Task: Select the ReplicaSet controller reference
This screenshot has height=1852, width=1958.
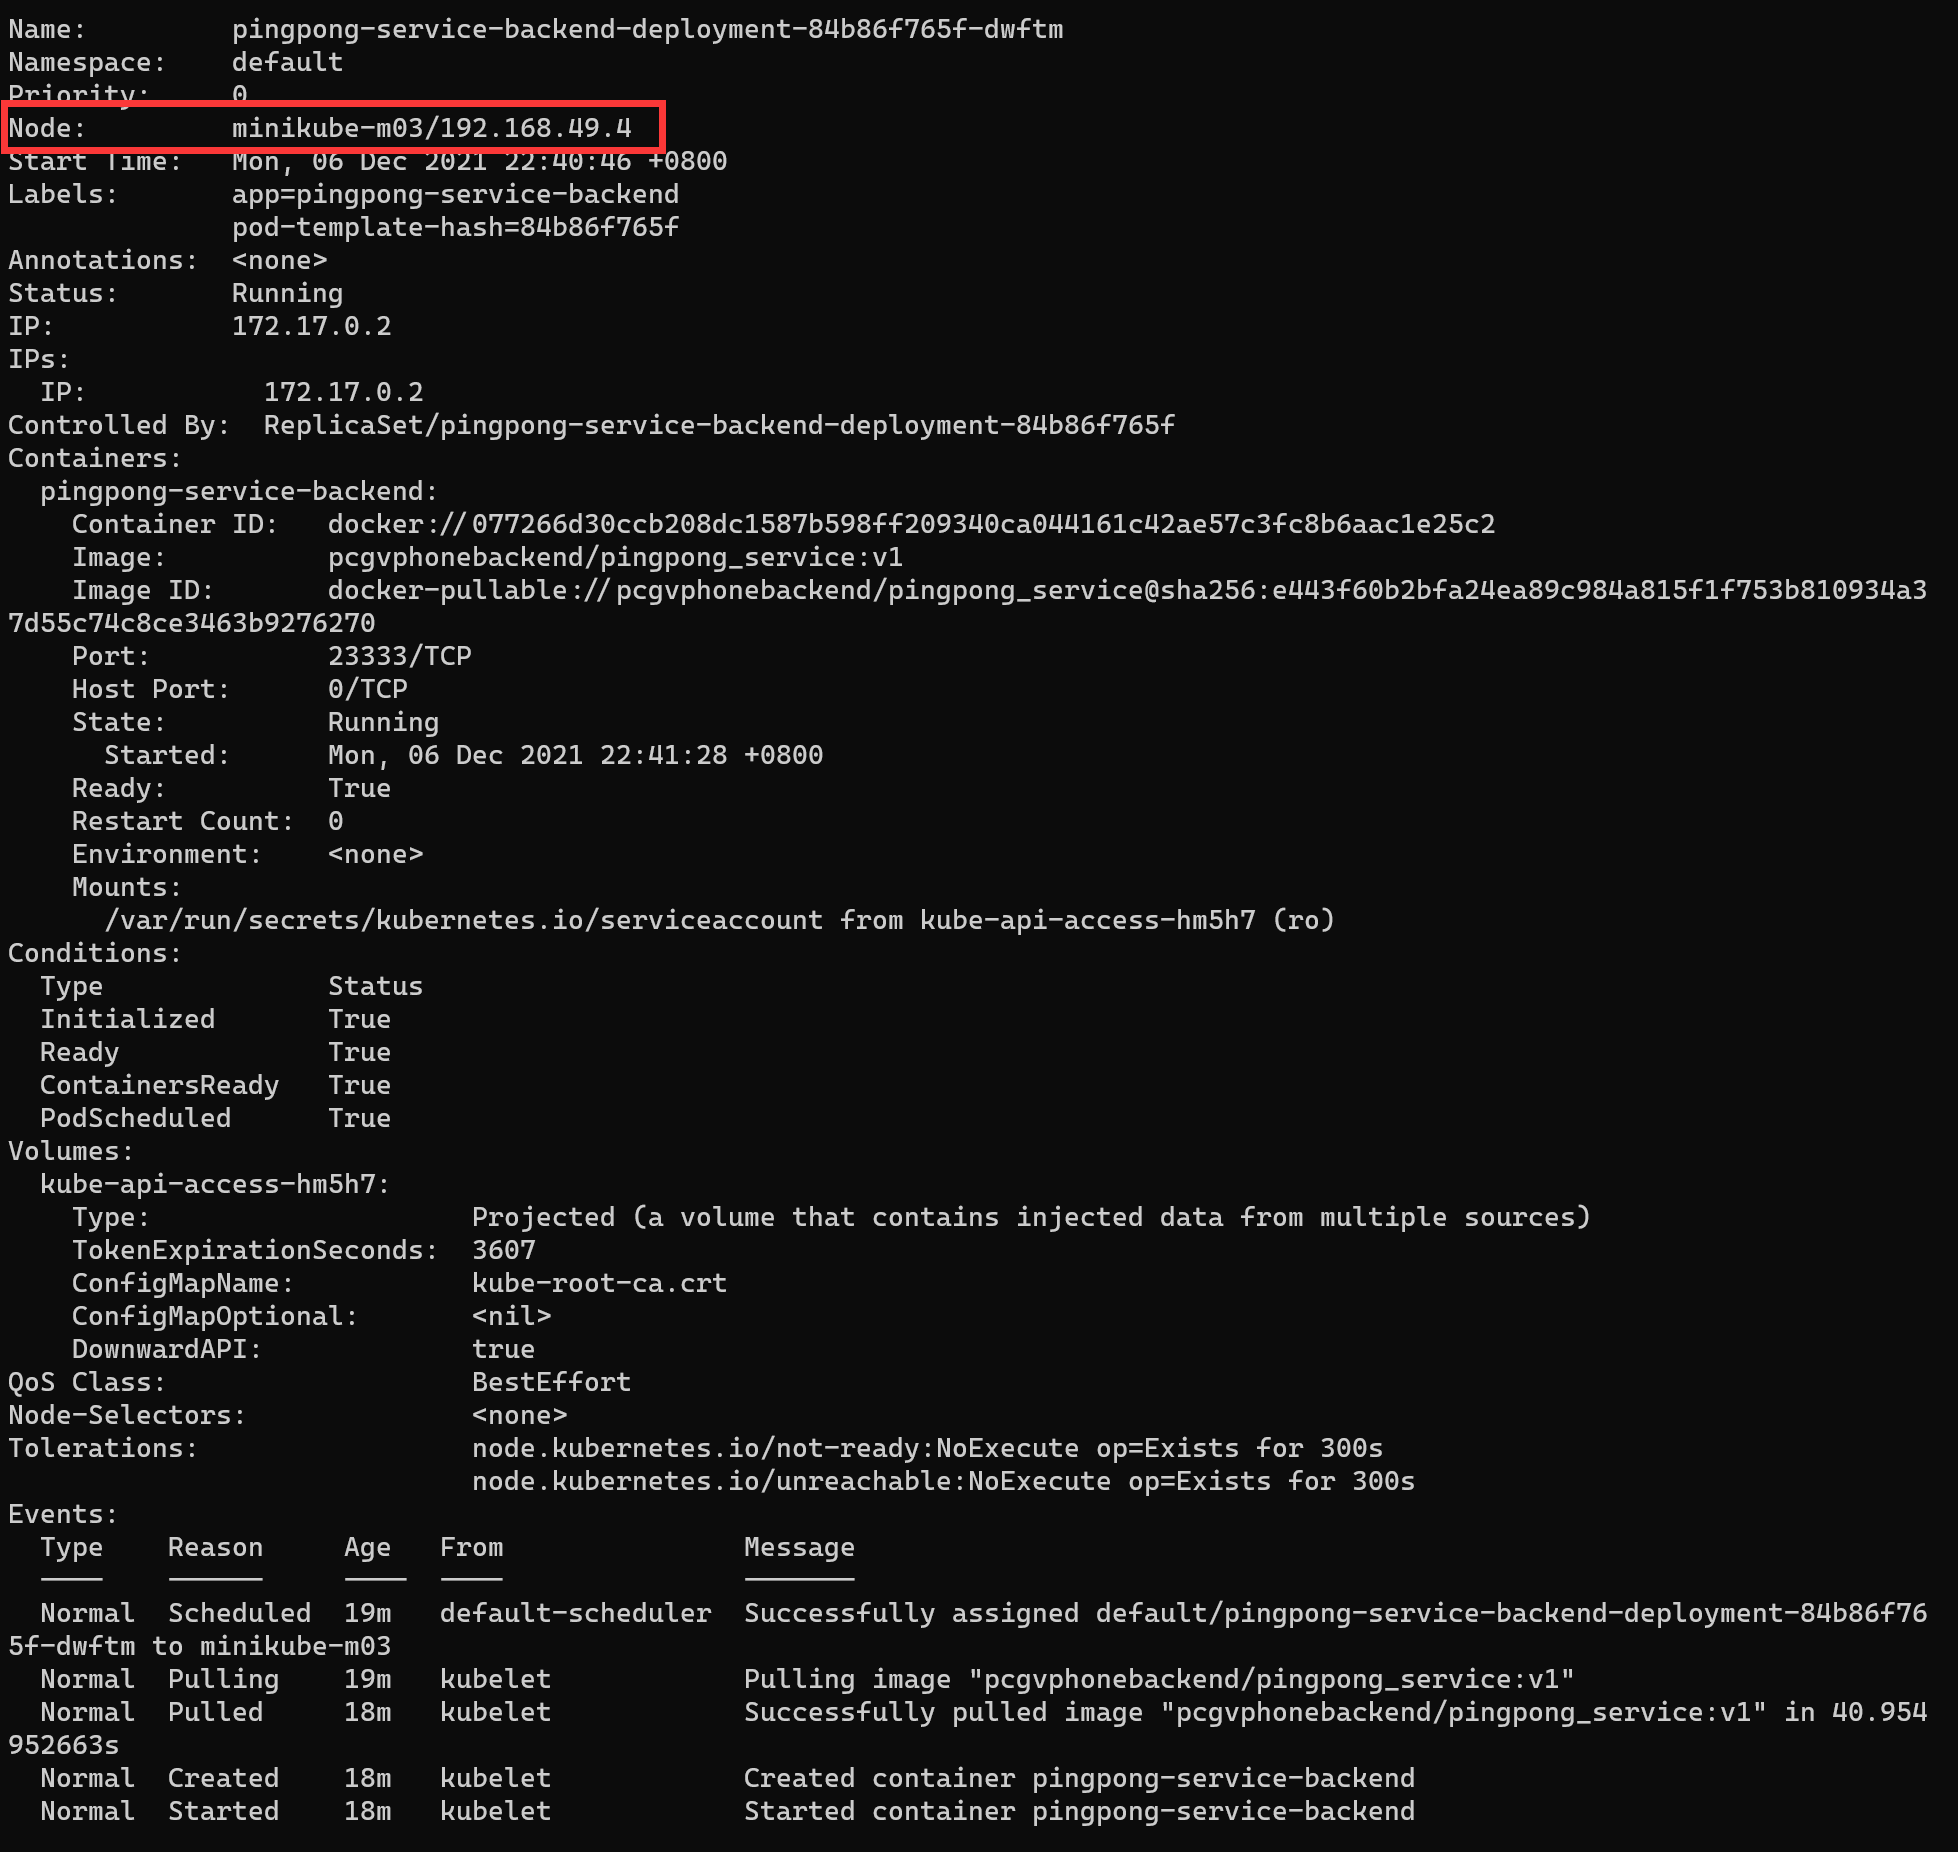Action: click(x=718, y=424)
